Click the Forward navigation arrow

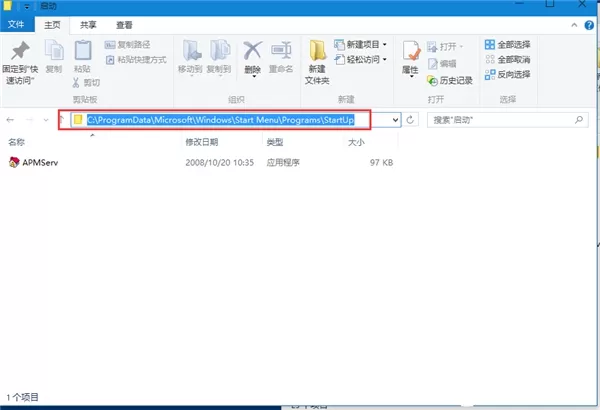point(29,120)
